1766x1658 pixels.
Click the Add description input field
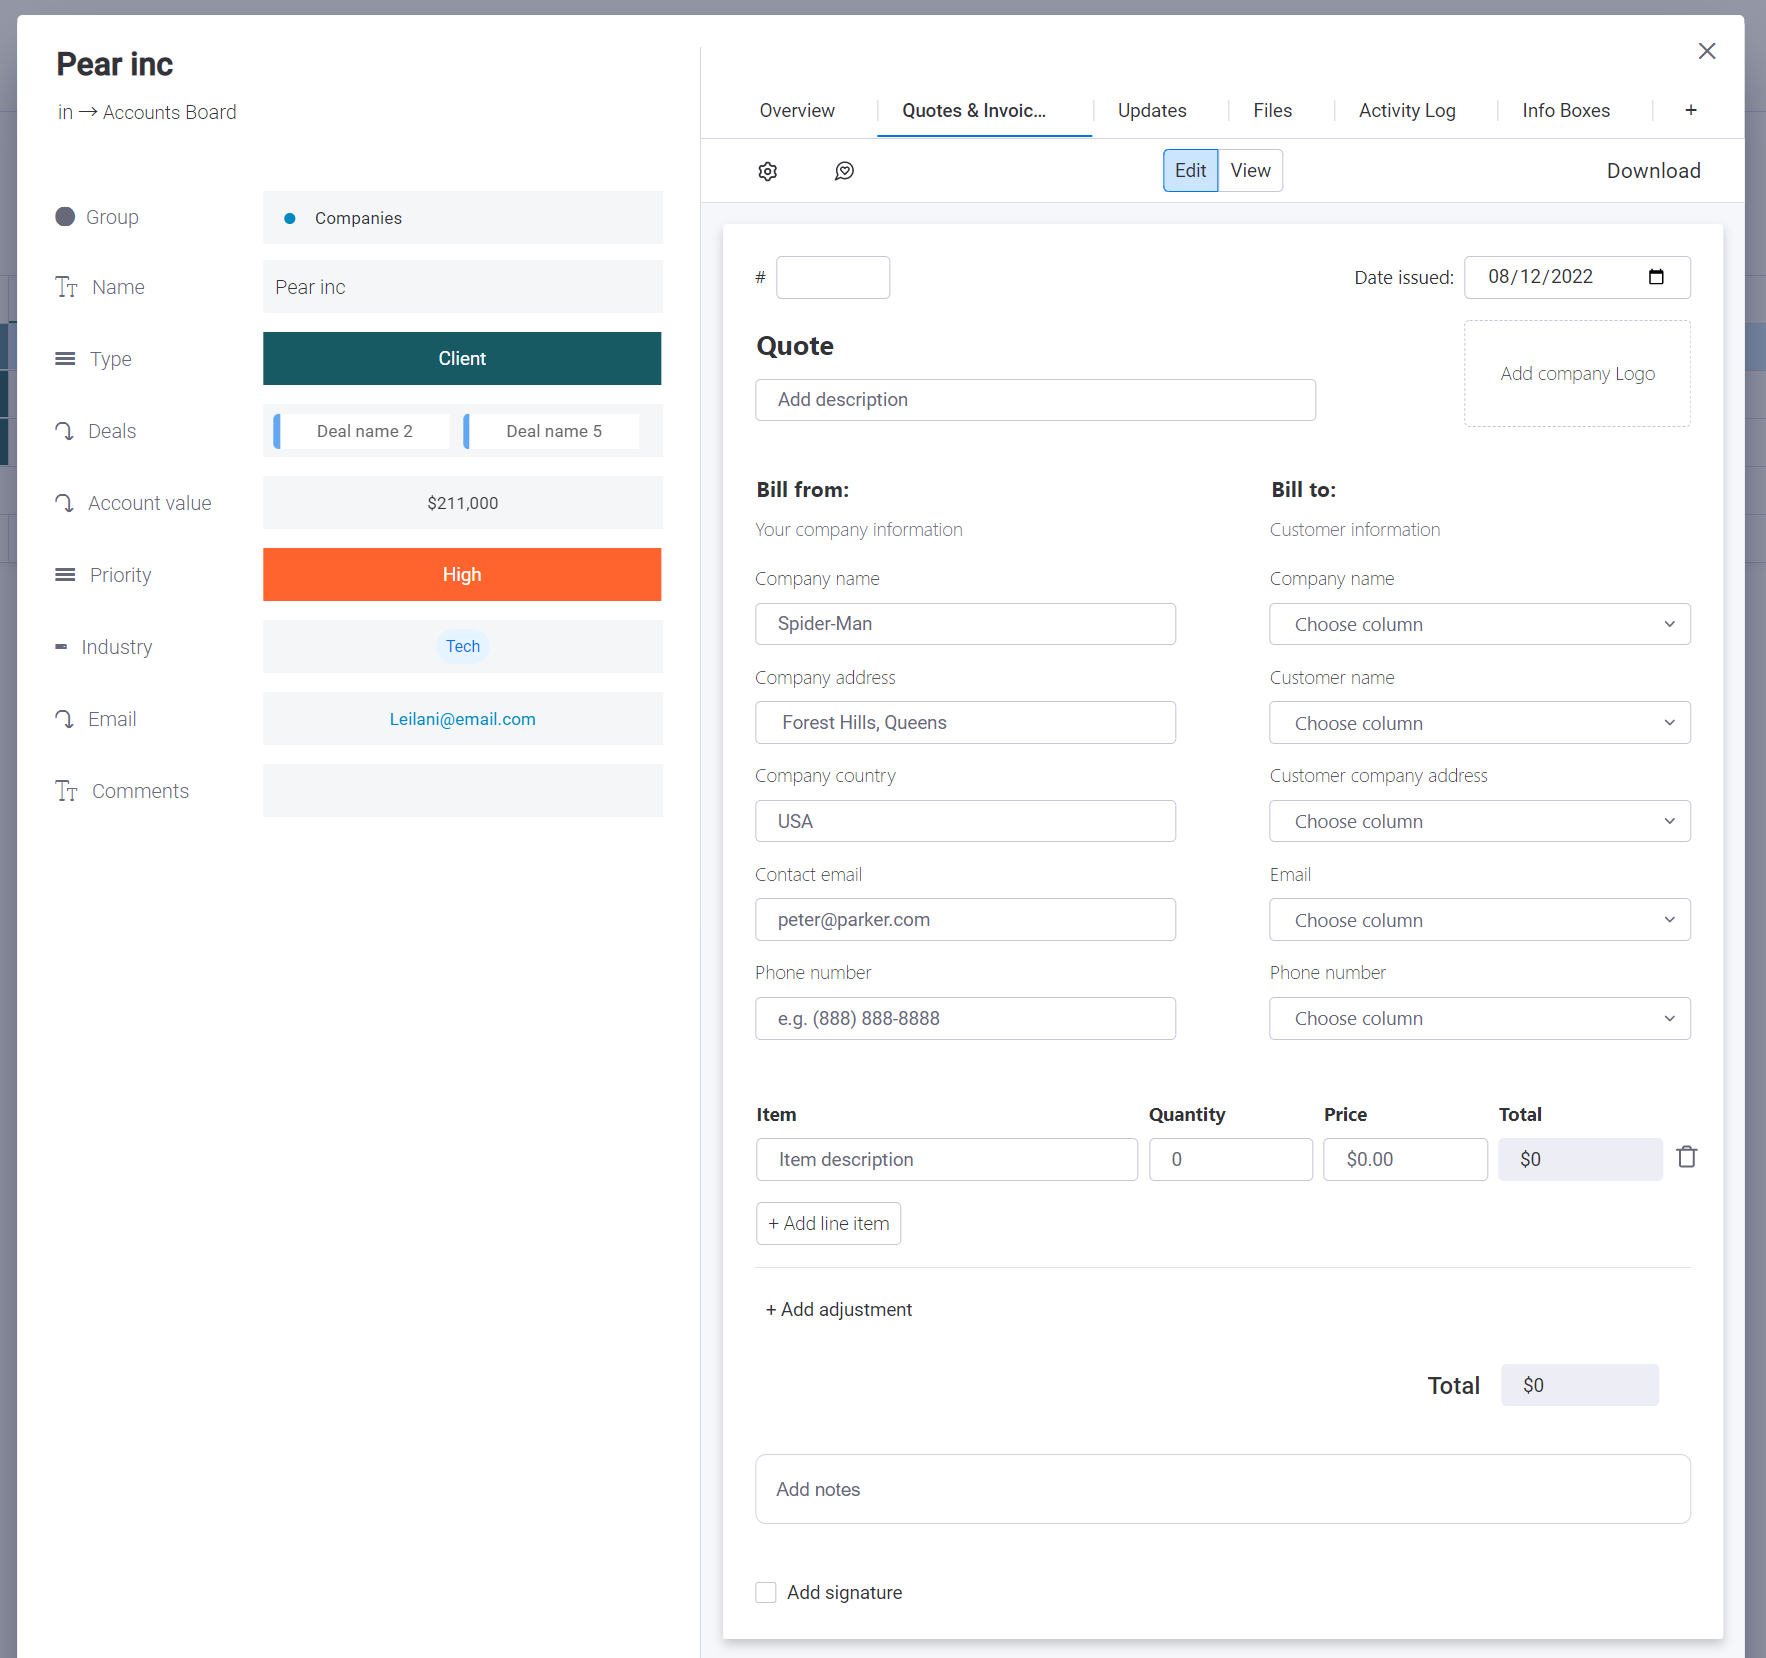(x=1034, y=400)
